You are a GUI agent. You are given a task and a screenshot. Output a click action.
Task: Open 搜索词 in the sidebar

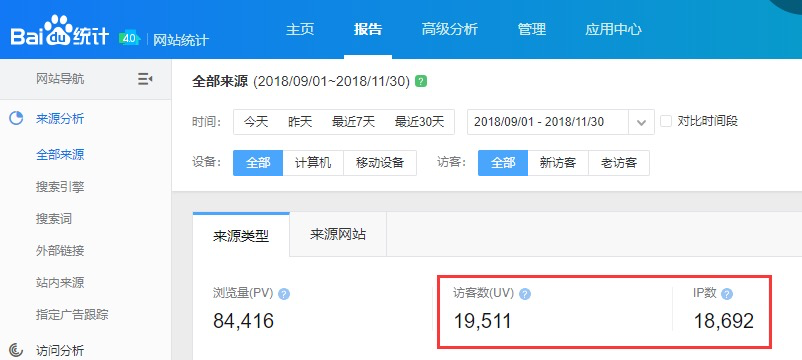coord(54,219)
